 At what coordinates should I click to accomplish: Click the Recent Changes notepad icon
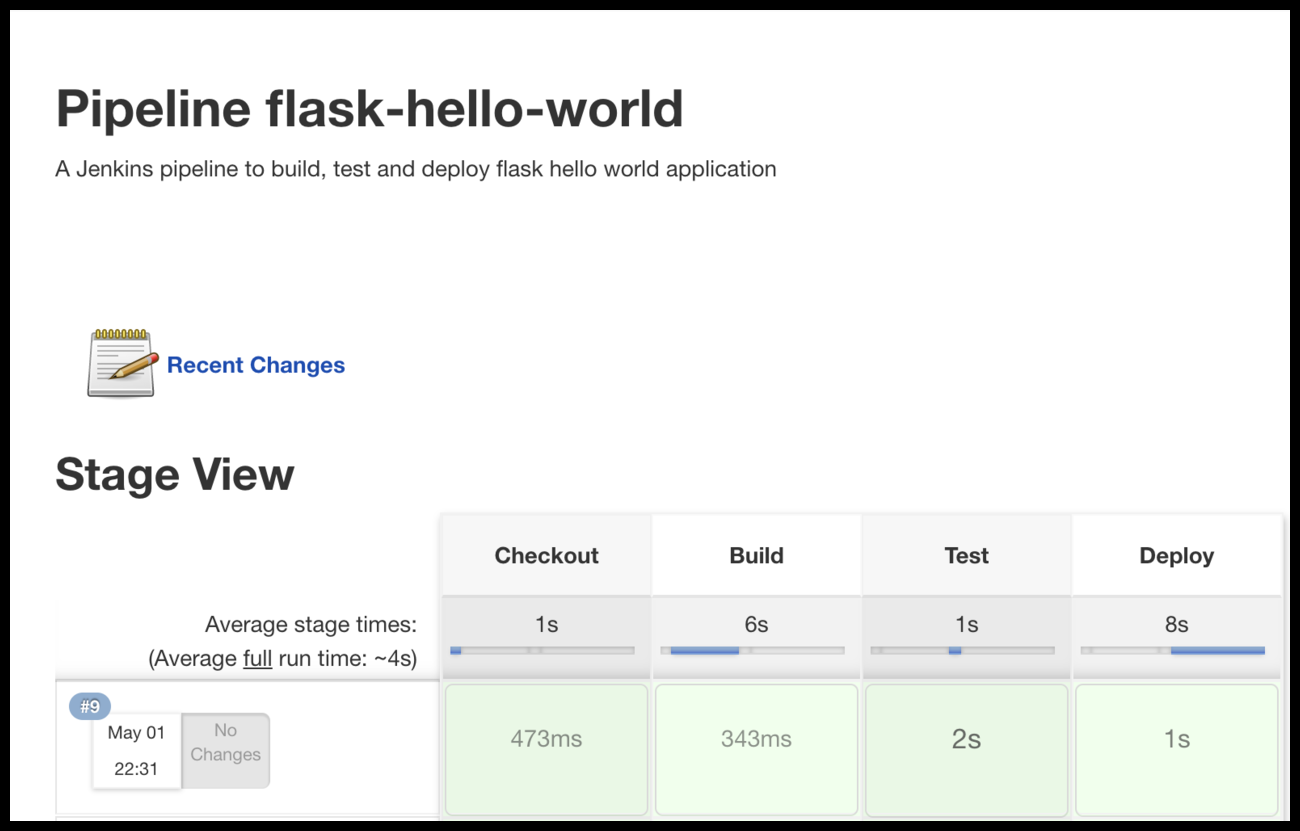coord(122,363)
